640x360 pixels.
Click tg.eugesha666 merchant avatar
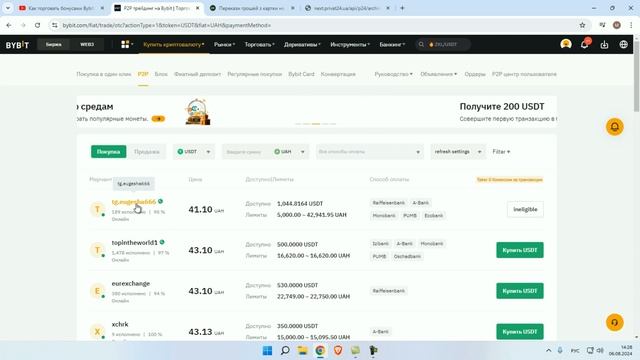[97, 209]
